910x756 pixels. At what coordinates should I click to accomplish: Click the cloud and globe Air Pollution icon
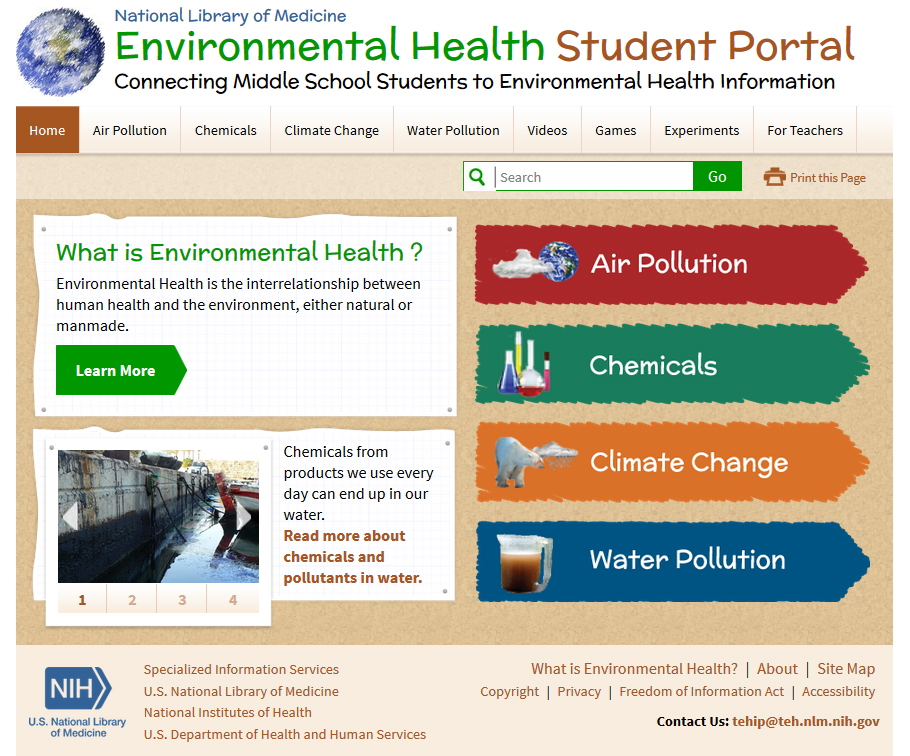(x=536, y=262)
